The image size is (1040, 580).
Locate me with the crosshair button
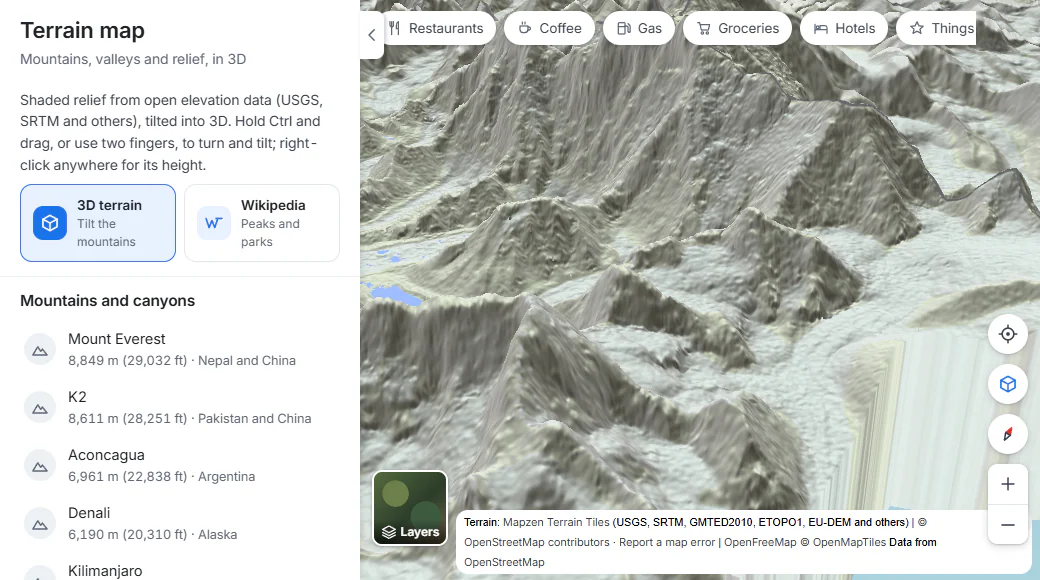pyautogui.click(x=1008, y=334)
